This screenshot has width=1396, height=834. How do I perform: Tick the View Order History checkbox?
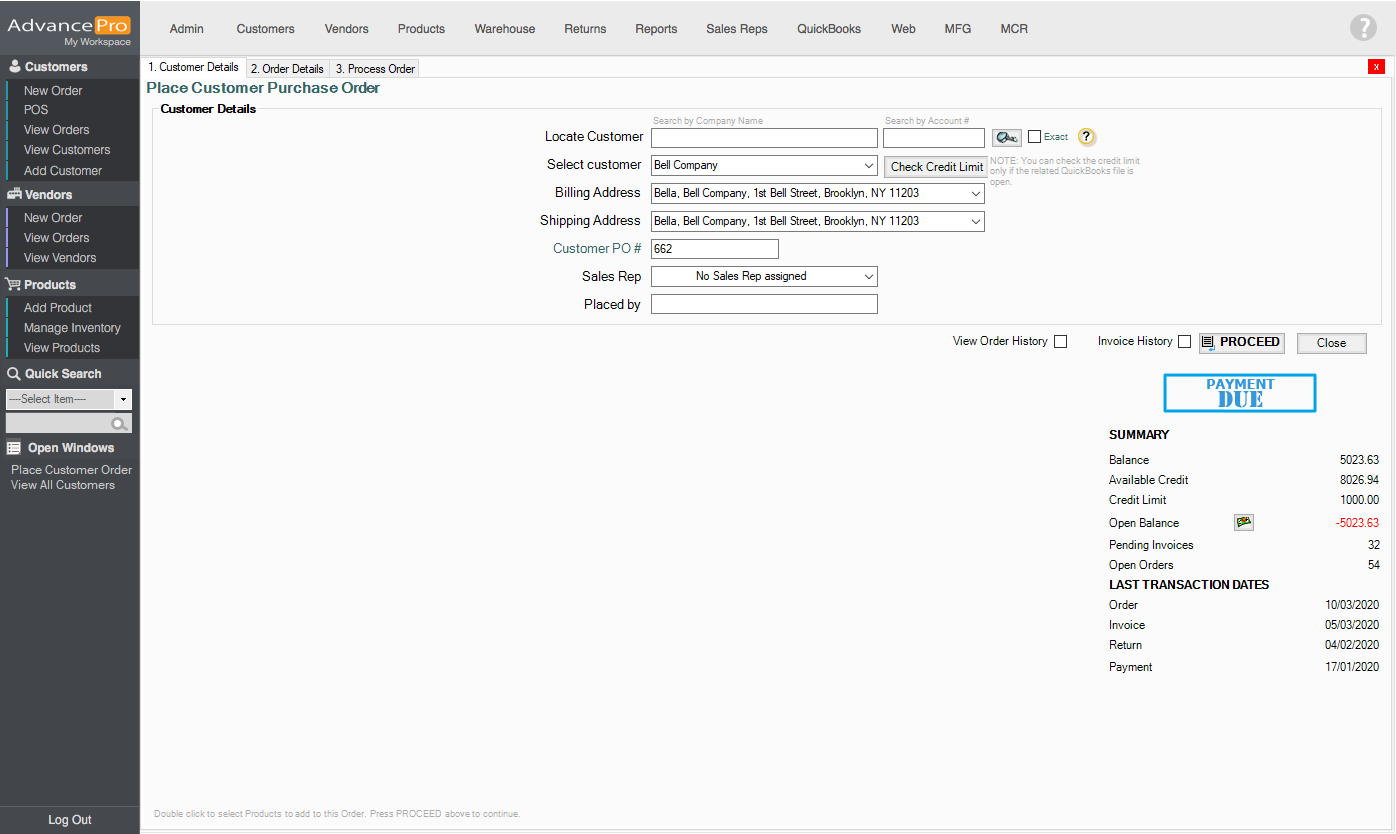click(x=1061, y=342)
